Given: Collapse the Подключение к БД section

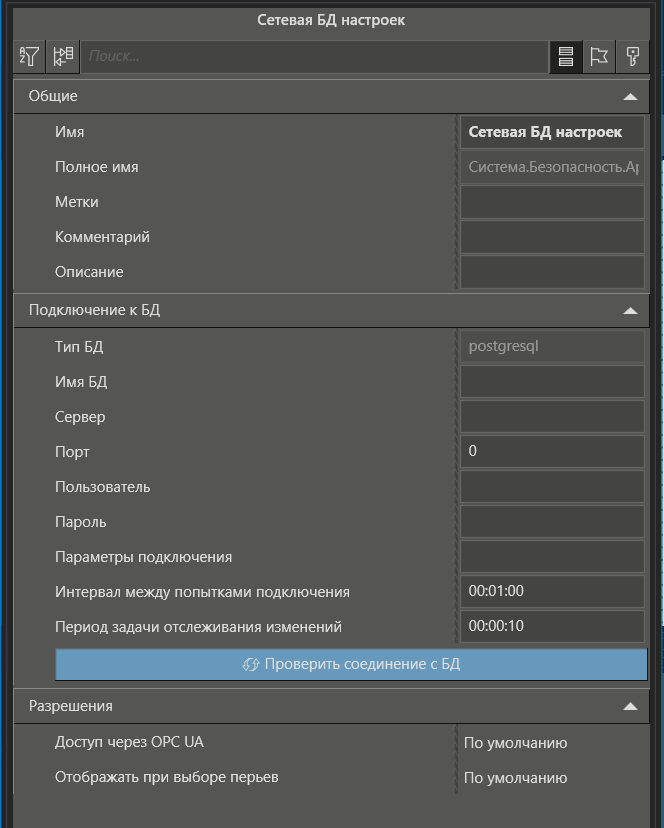Looking at the screenshot, I should click(x=630, y=310).
